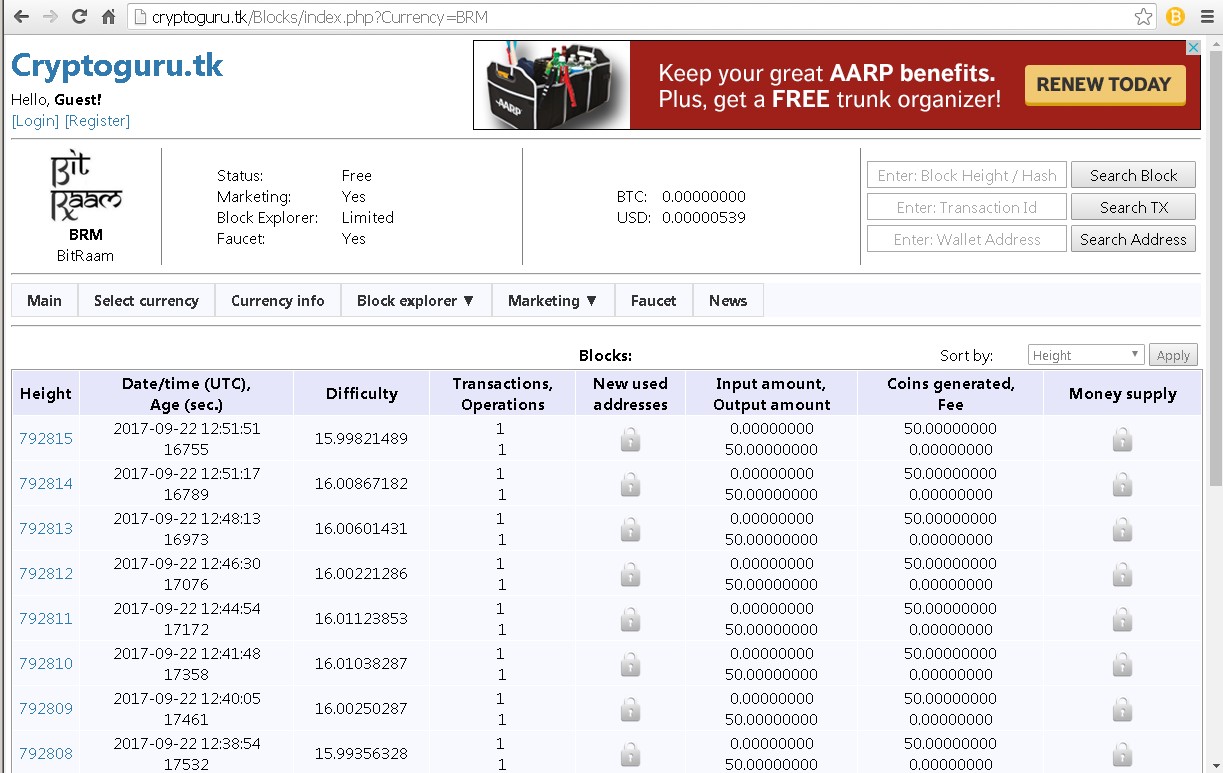Open the Cryptoguru.tk site title link

point(117,66)
